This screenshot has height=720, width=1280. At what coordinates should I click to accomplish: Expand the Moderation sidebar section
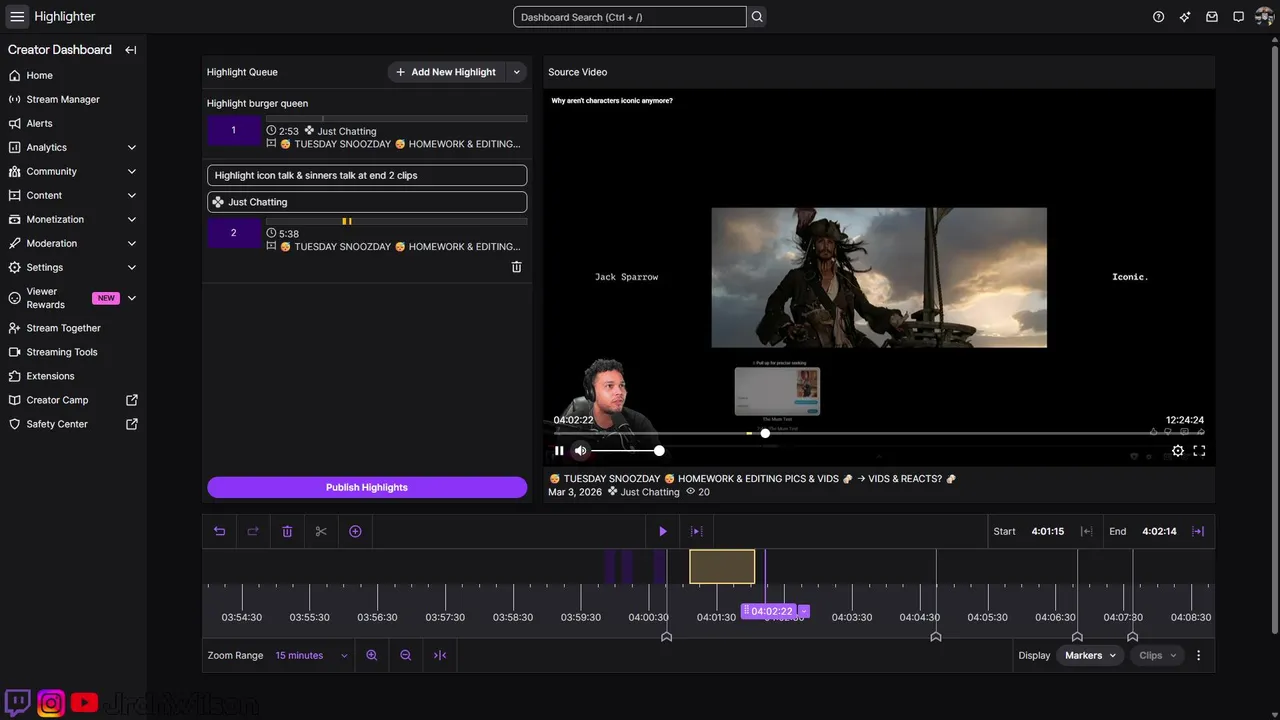[x=132, y=243]
